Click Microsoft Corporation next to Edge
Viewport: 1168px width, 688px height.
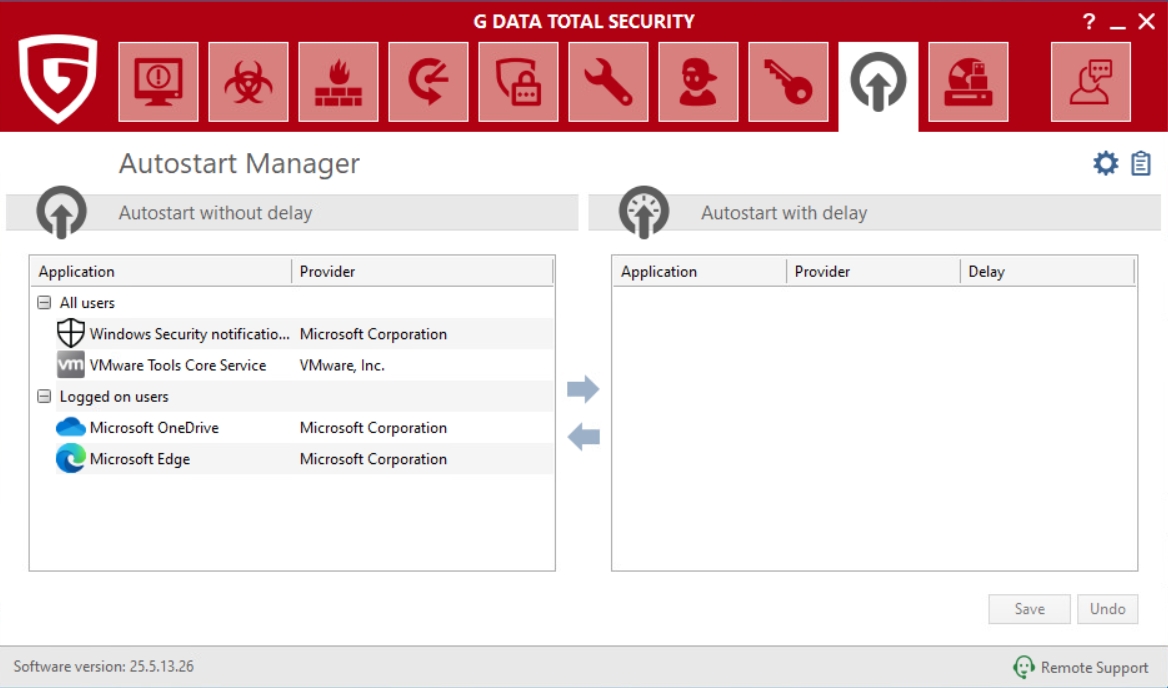pyautogui.click(x=373, y=459)
